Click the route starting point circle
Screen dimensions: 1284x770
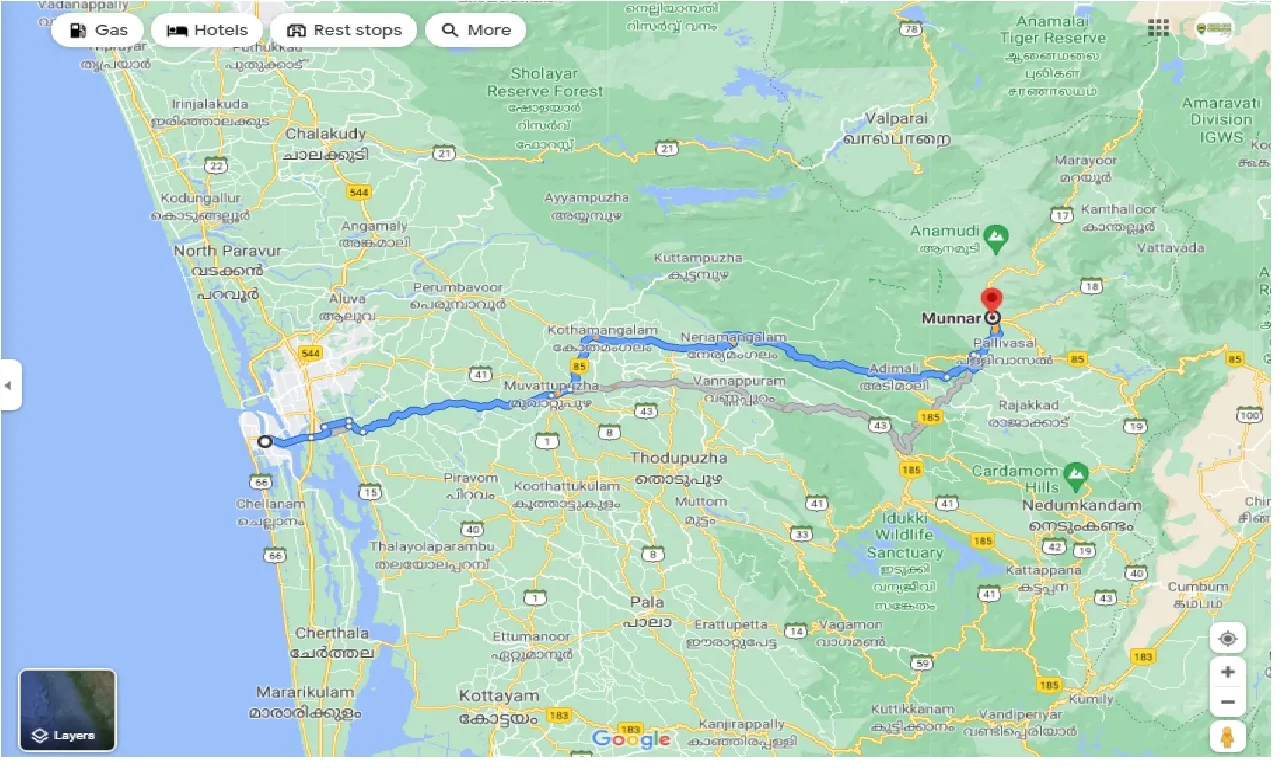tap(264, 441)
